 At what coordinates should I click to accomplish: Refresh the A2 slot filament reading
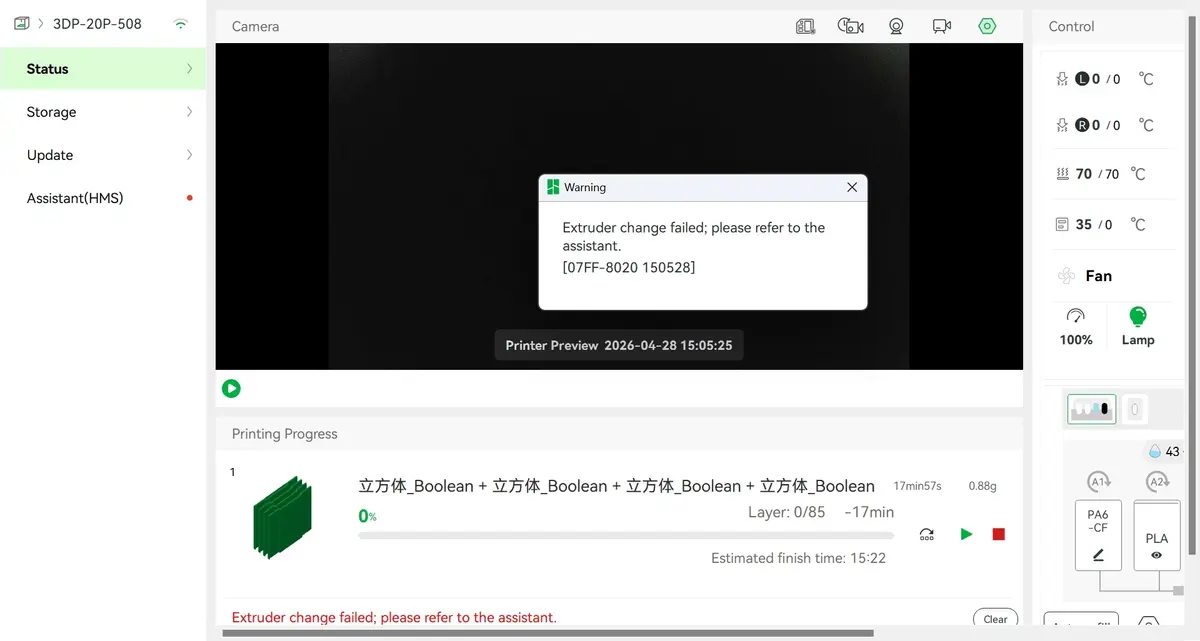point(1157,482)
